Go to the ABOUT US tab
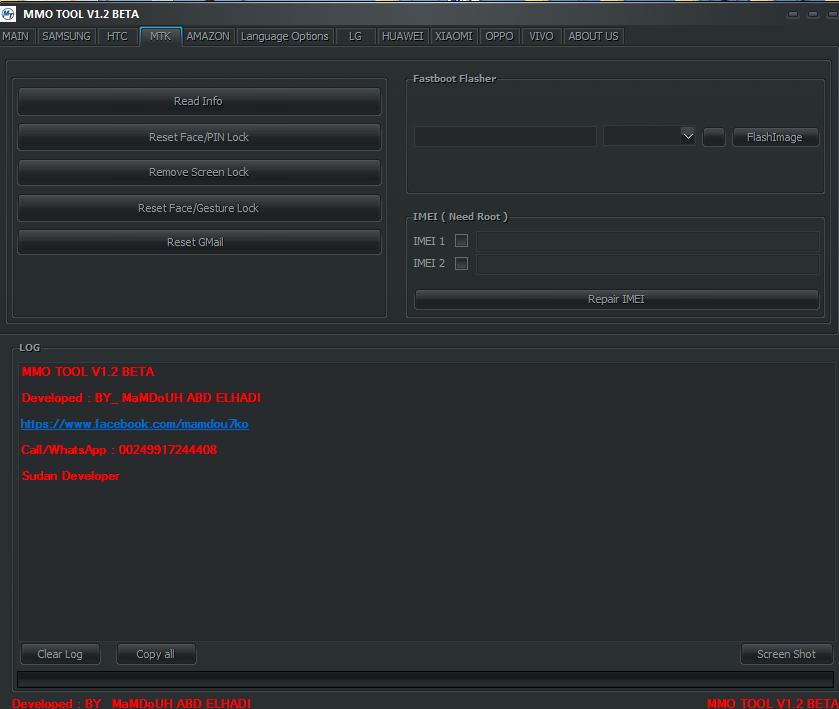The height and width of the screenshot is (709, 839). (593, 36)
